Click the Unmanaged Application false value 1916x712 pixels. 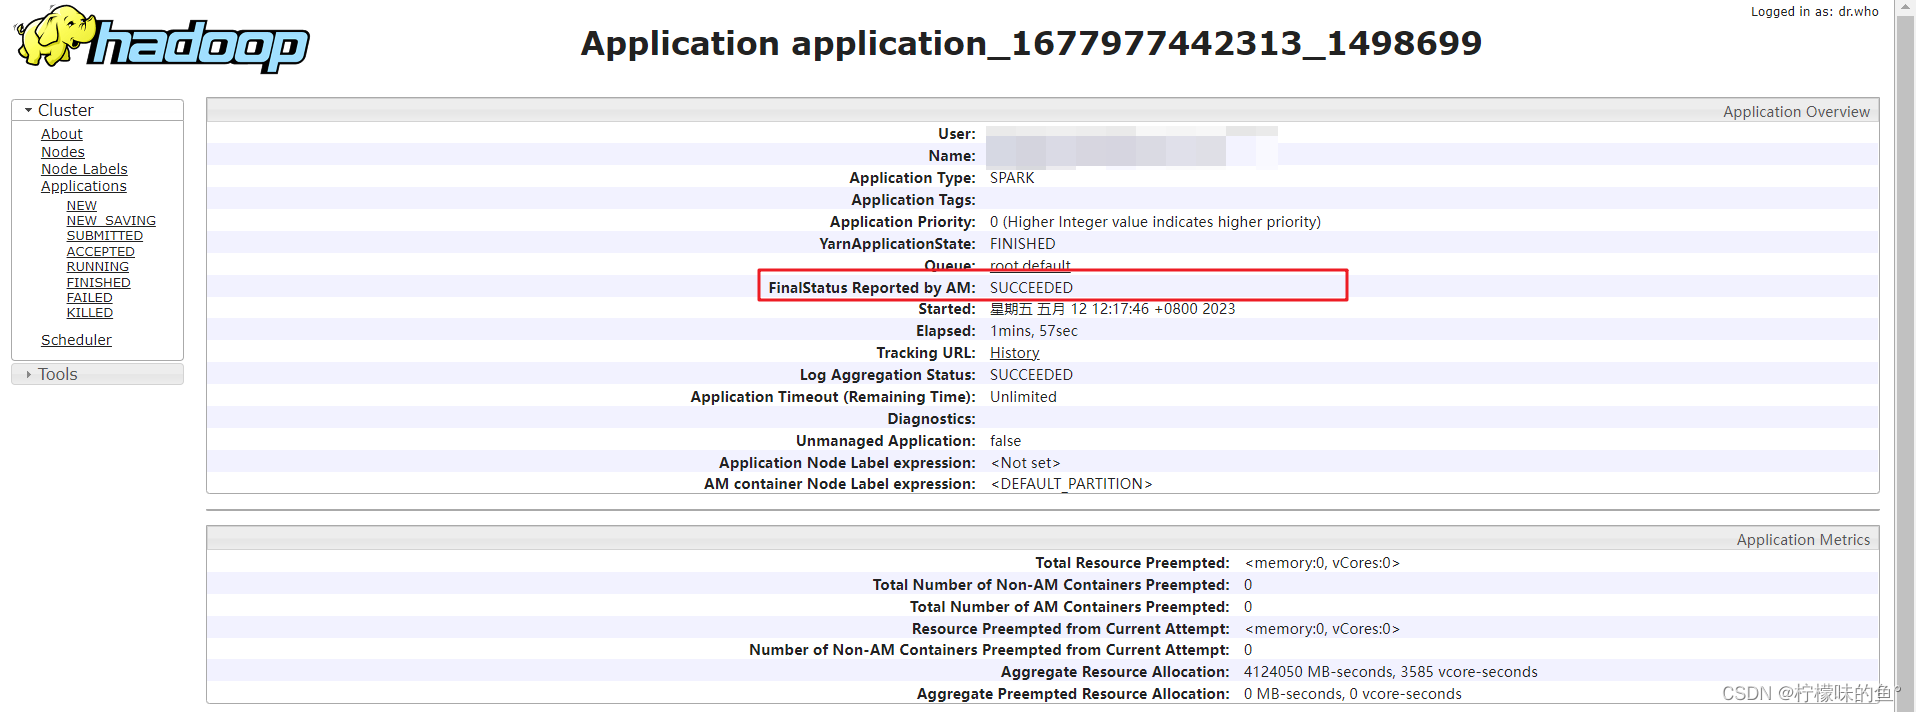tap(1005, 441)
